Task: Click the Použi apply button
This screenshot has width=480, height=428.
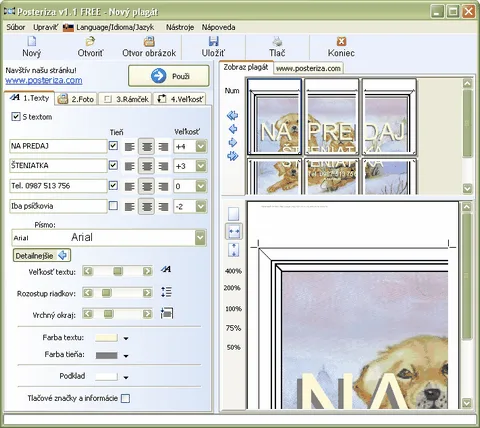Action: [169, 76]
